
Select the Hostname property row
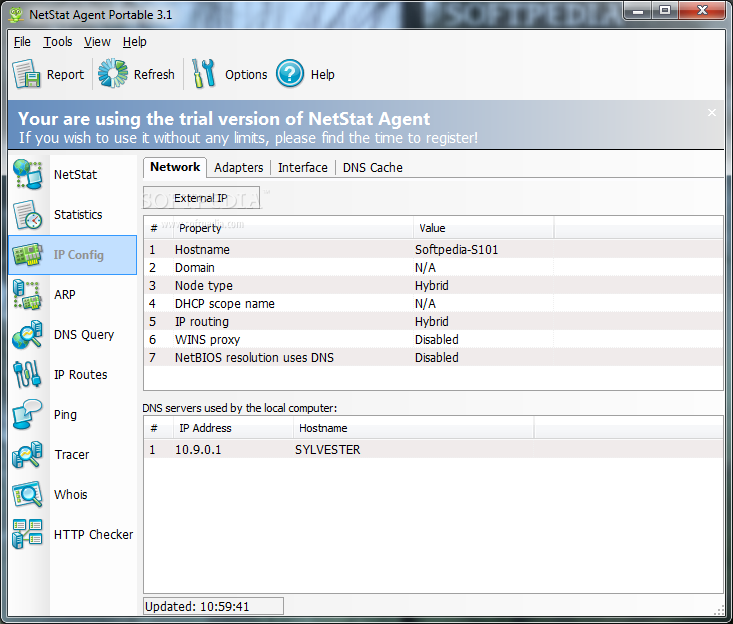pyautogui.click(x=433, y=250)
